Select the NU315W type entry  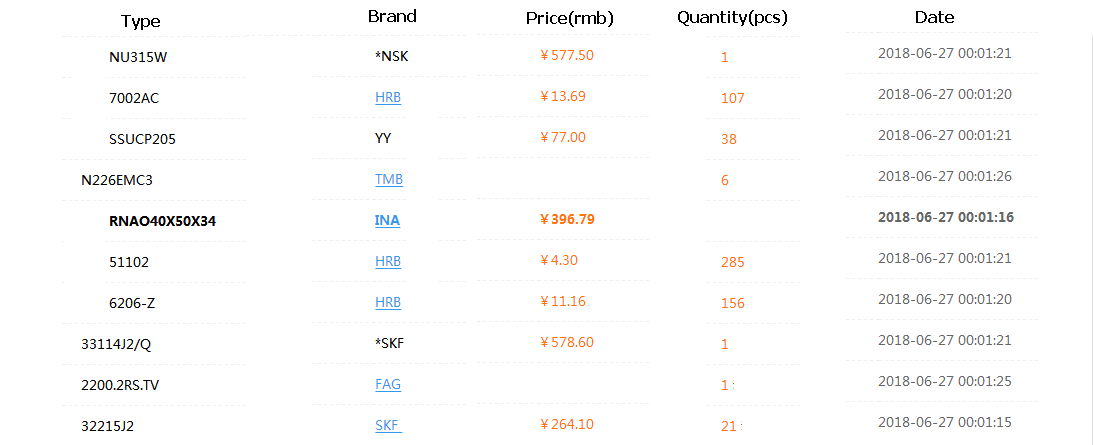click(138, 57)
